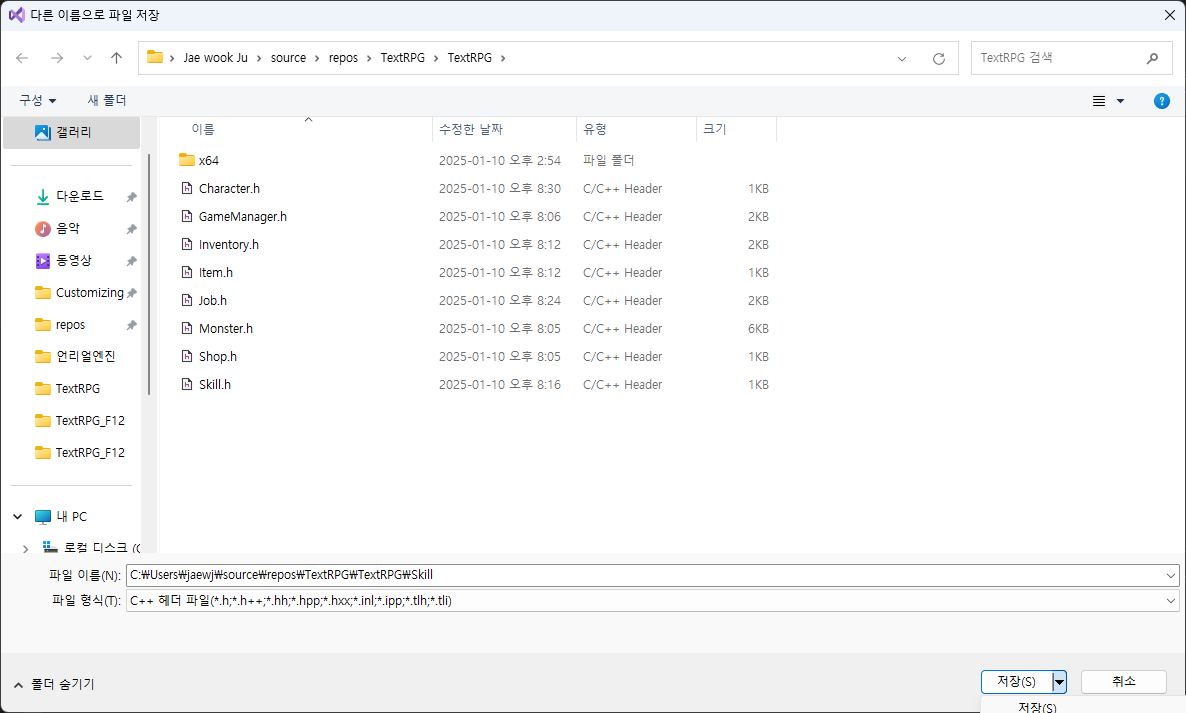Click the pin icon next to 동영상

(x=132, y=261)
